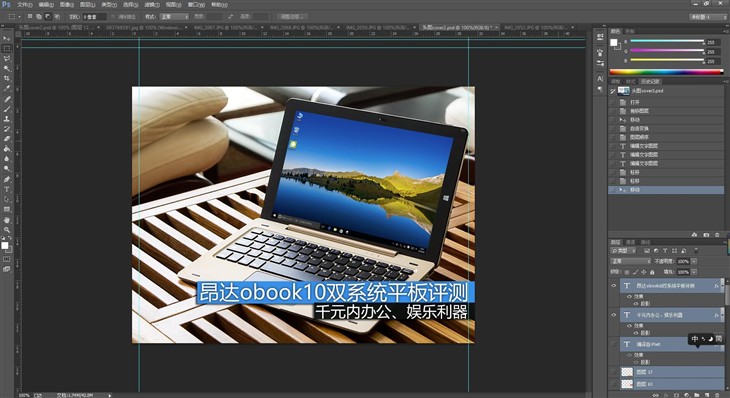Click the lock all padlock icon

coord(652,272)
